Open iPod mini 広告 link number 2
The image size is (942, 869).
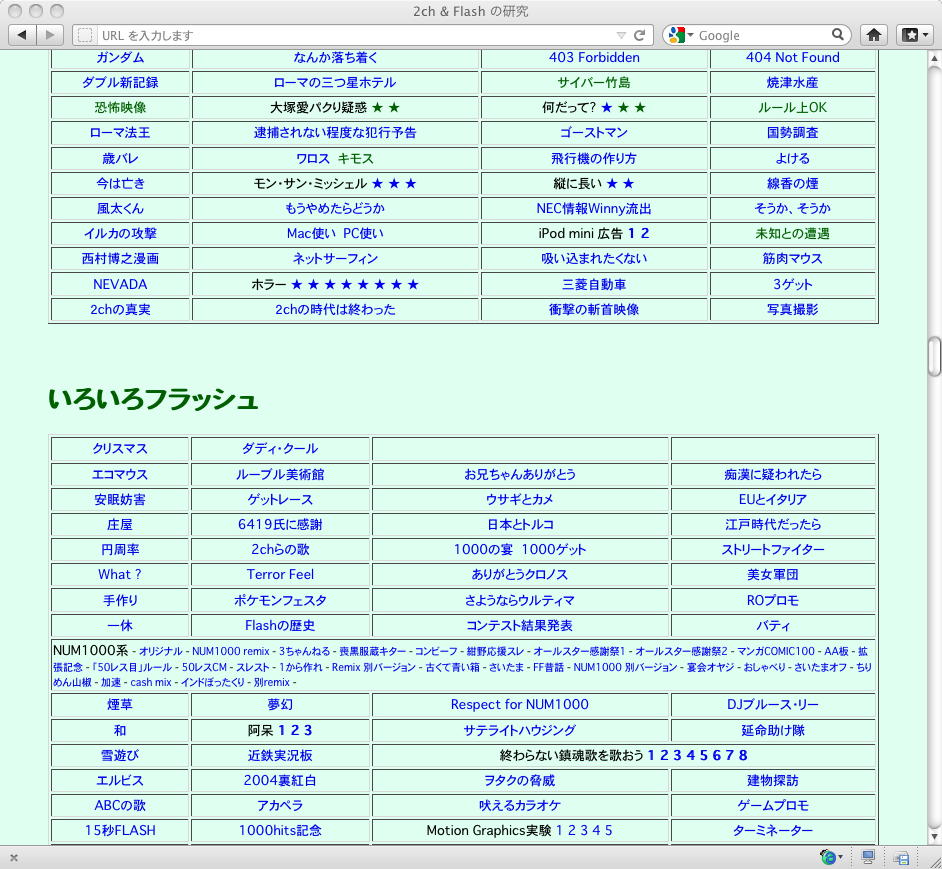click(645, 234)
